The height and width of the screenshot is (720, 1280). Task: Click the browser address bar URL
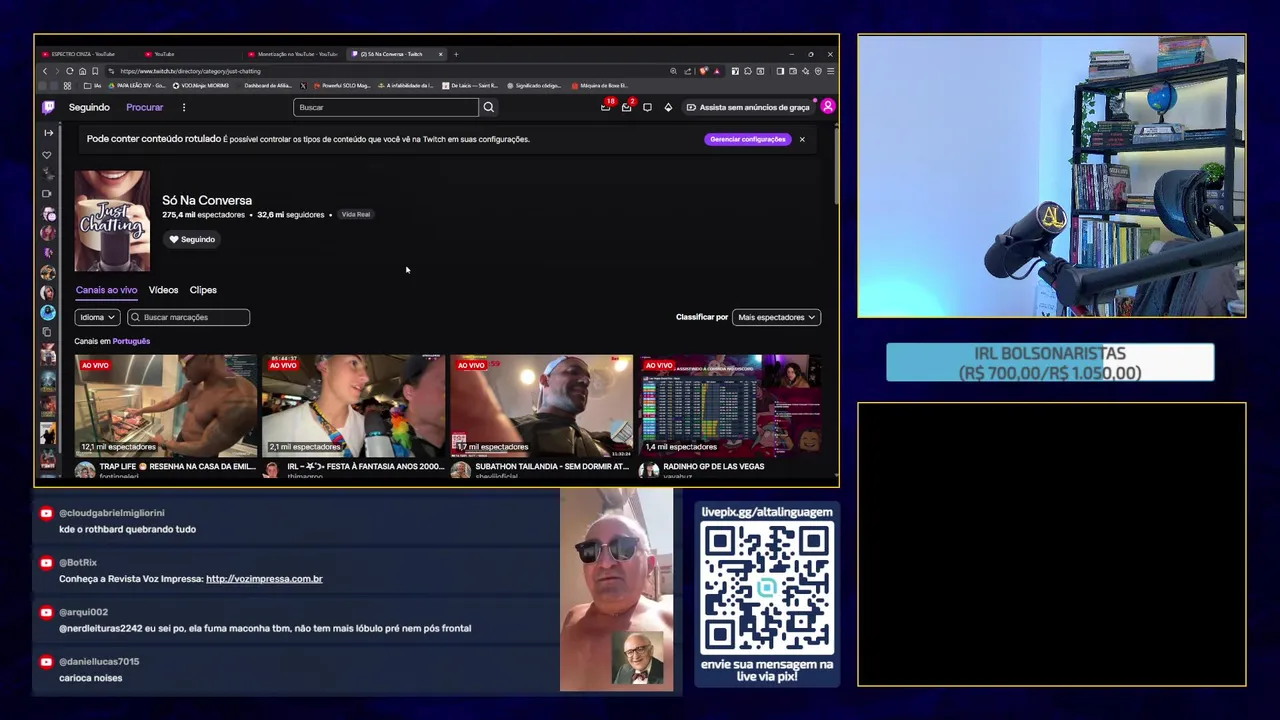click(x=190, y=71)
